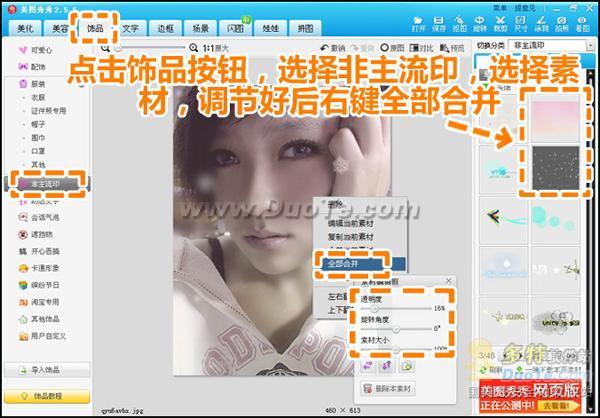Select the 口罩 masks sub-item
The height and width of the screenshot is (418, 600).
click(38, 151)
